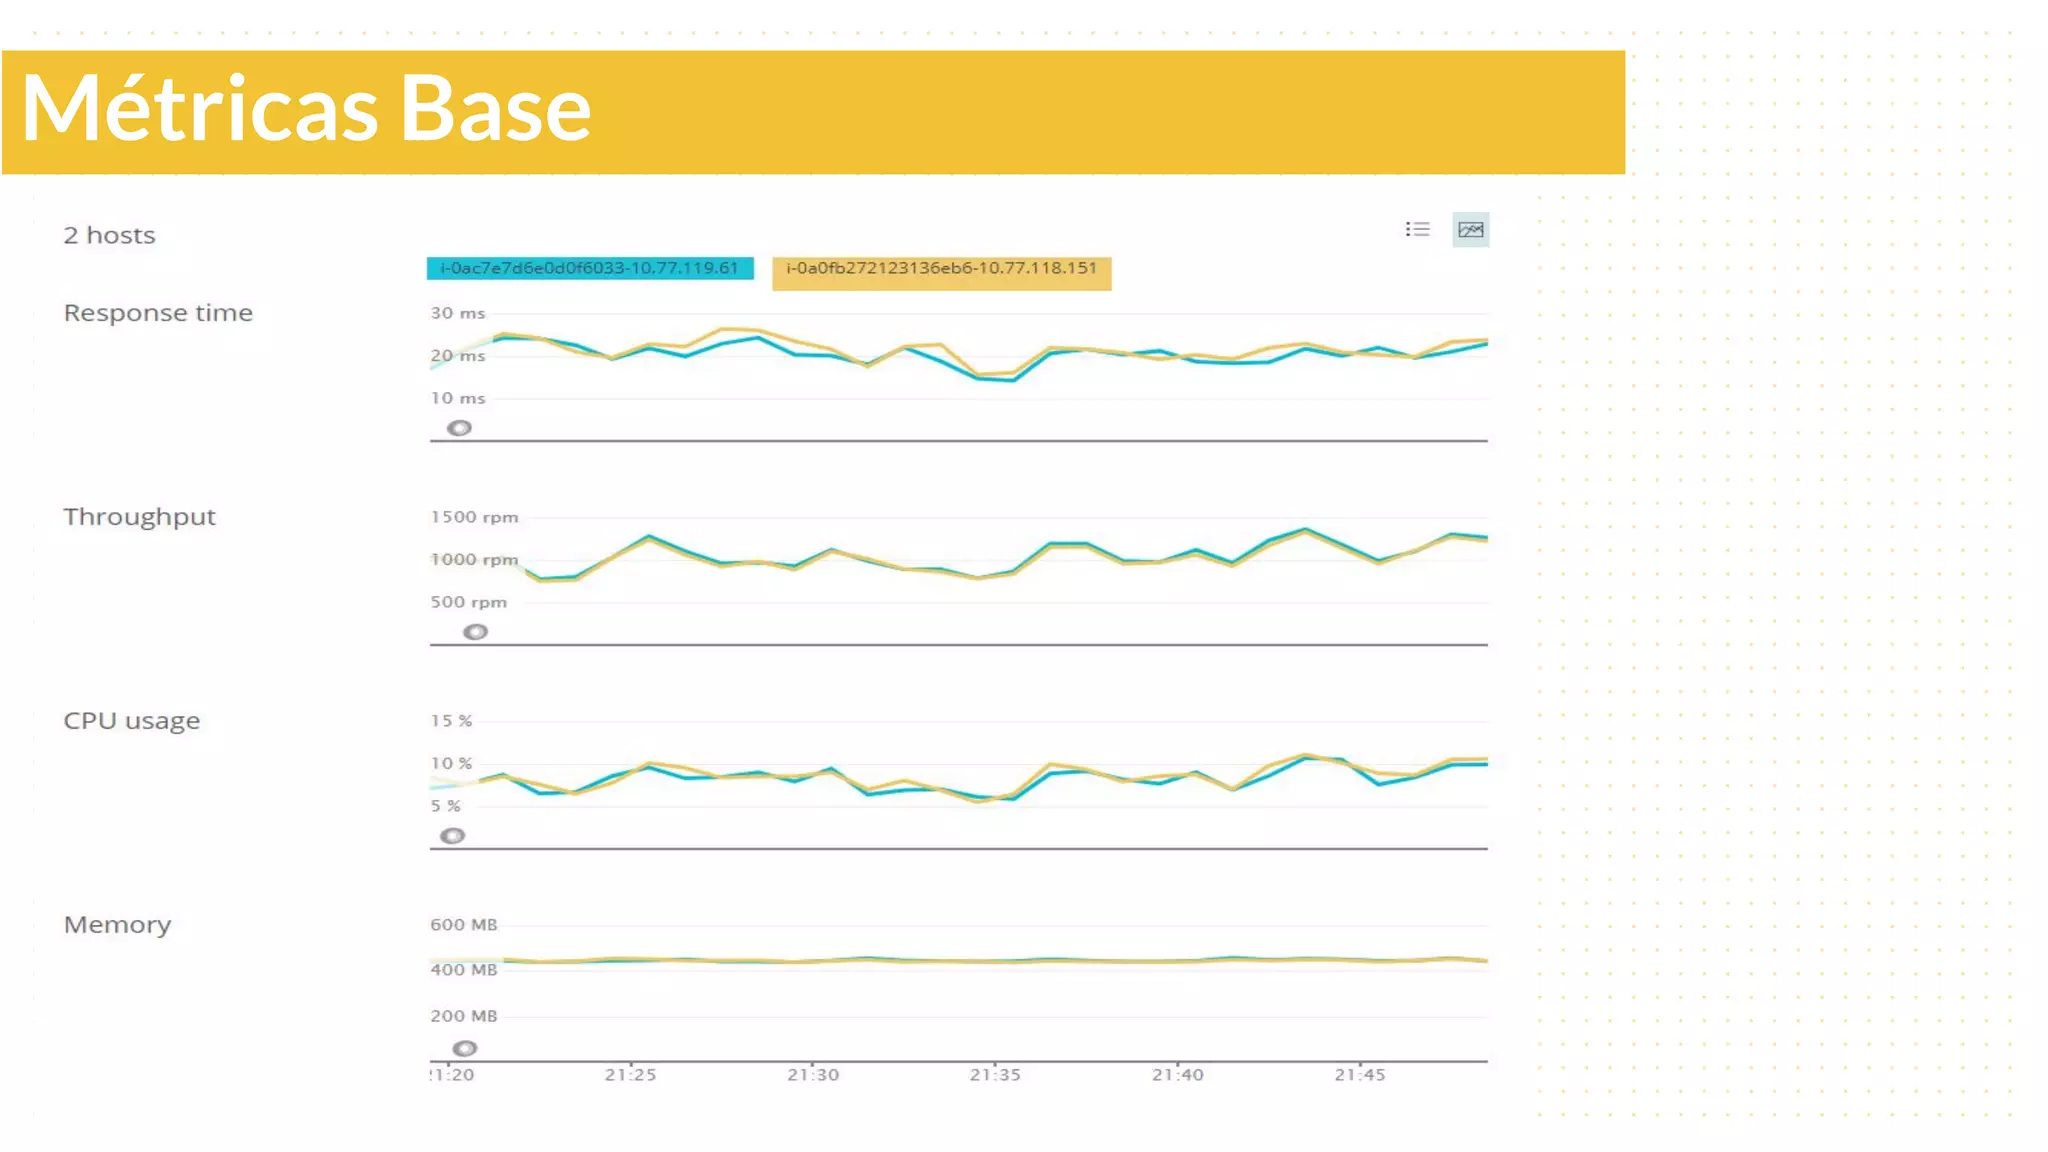
Task: Select the Throughput metric label
Action: (x=139, y=517)
